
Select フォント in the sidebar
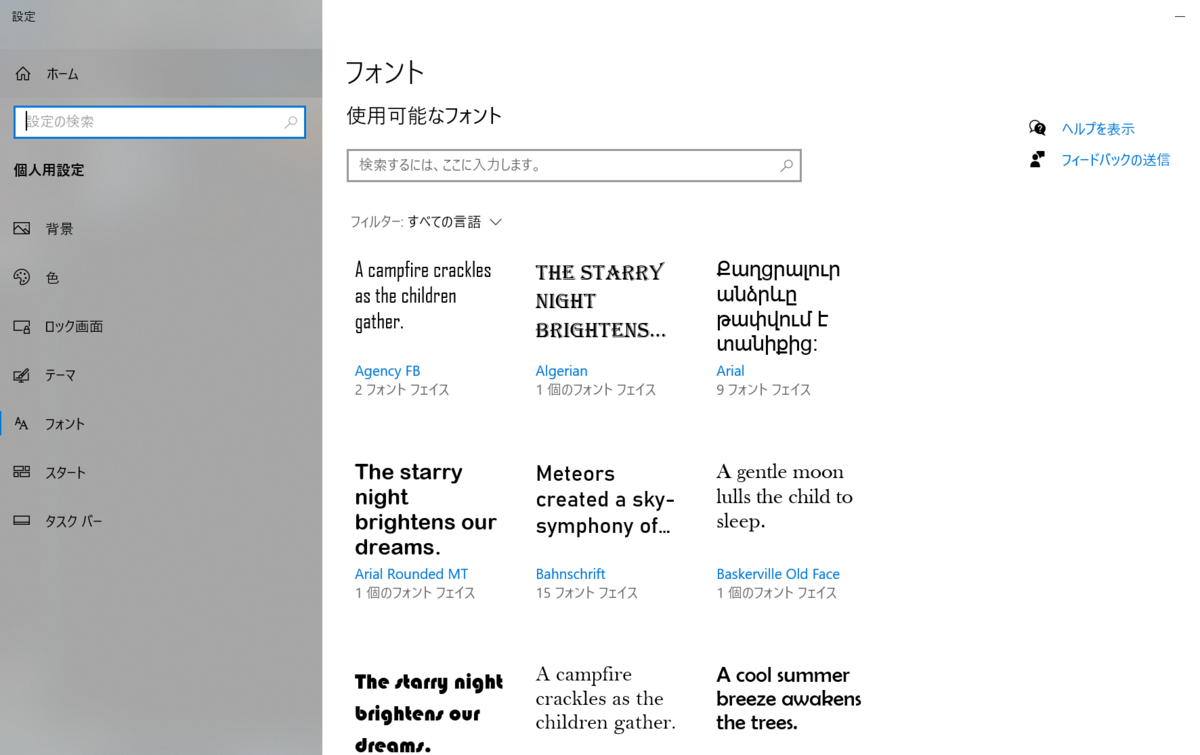point(161,424)
